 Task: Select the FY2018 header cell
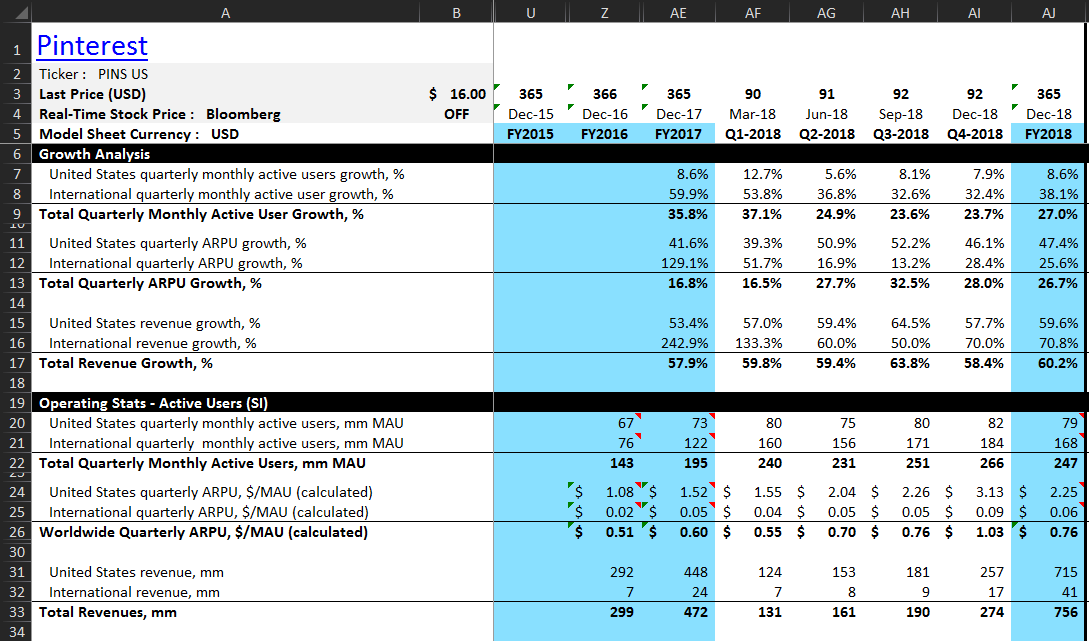(x=1049, y=134)
